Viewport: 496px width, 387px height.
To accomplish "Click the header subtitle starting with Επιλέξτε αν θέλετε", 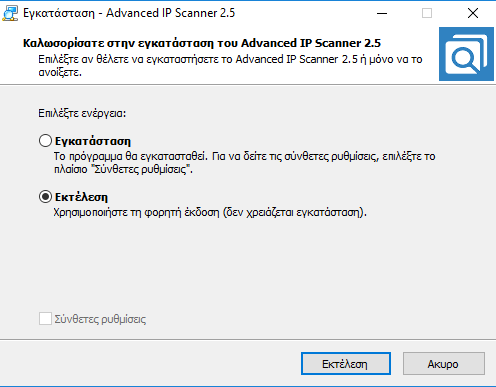I will click(230, 66).
